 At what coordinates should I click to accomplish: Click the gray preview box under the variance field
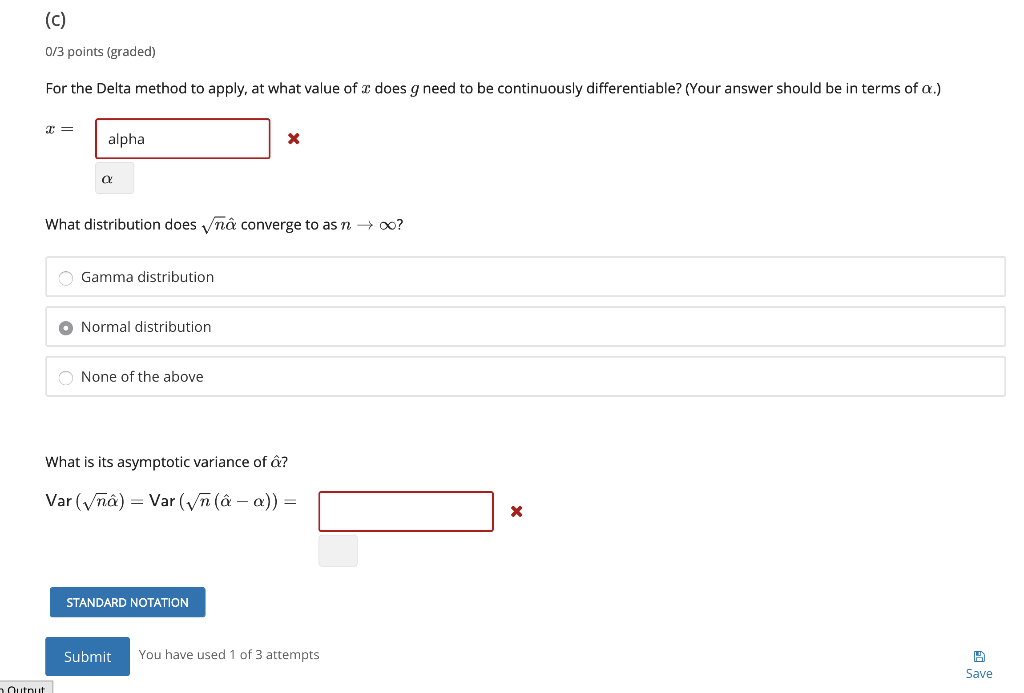[337, 550]
